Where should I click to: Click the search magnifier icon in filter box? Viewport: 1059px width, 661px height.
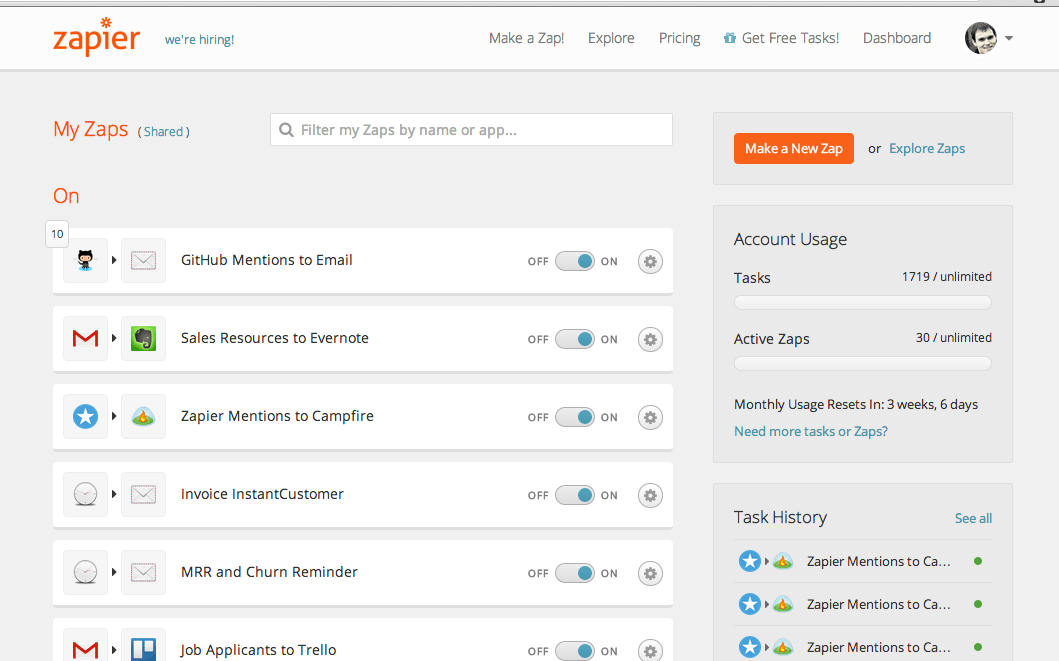tap(286, 130)
